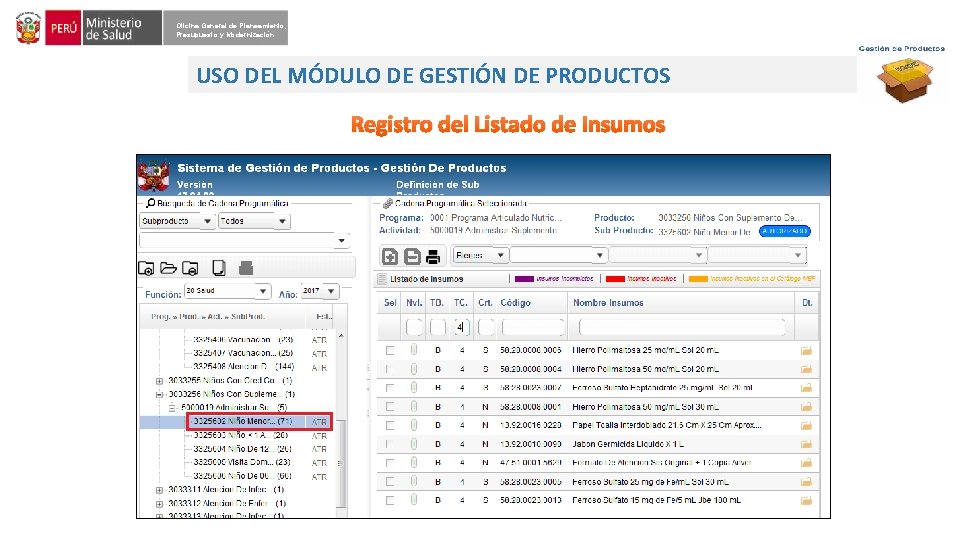Click the Crt. column header
Viewport: 960px width, 540px height.
(x=485, y=303)
